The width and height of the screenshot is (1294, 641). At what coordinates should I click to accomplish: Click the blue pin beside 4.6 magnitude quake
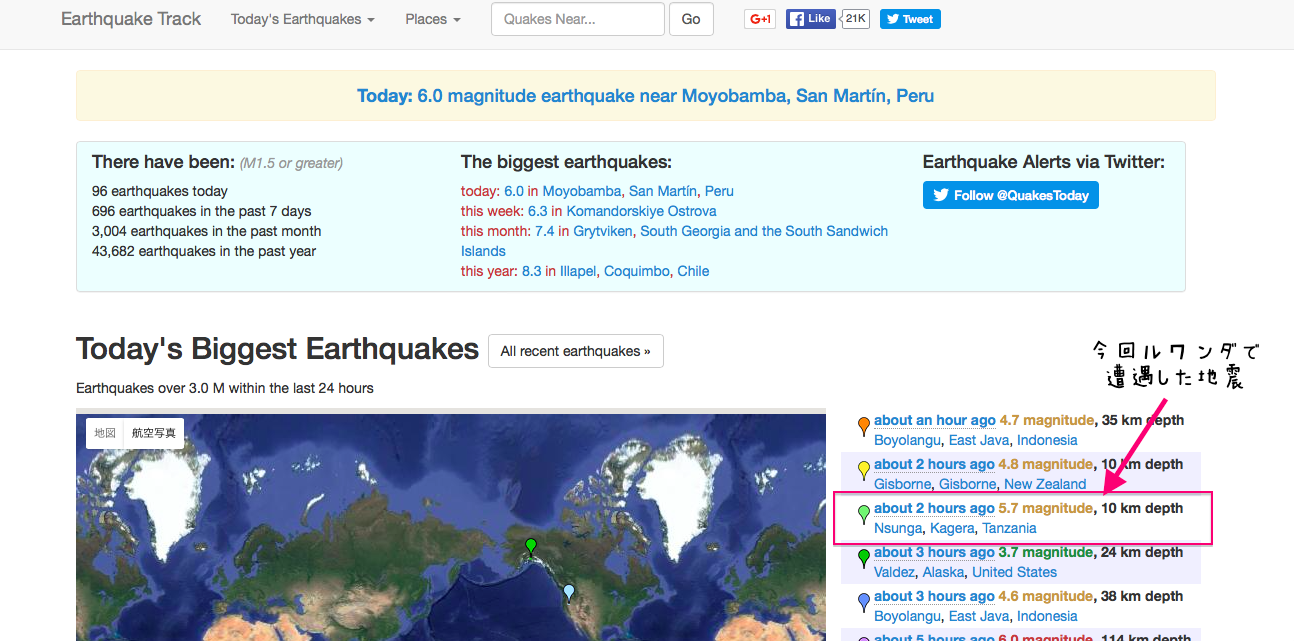coord(864,602)
